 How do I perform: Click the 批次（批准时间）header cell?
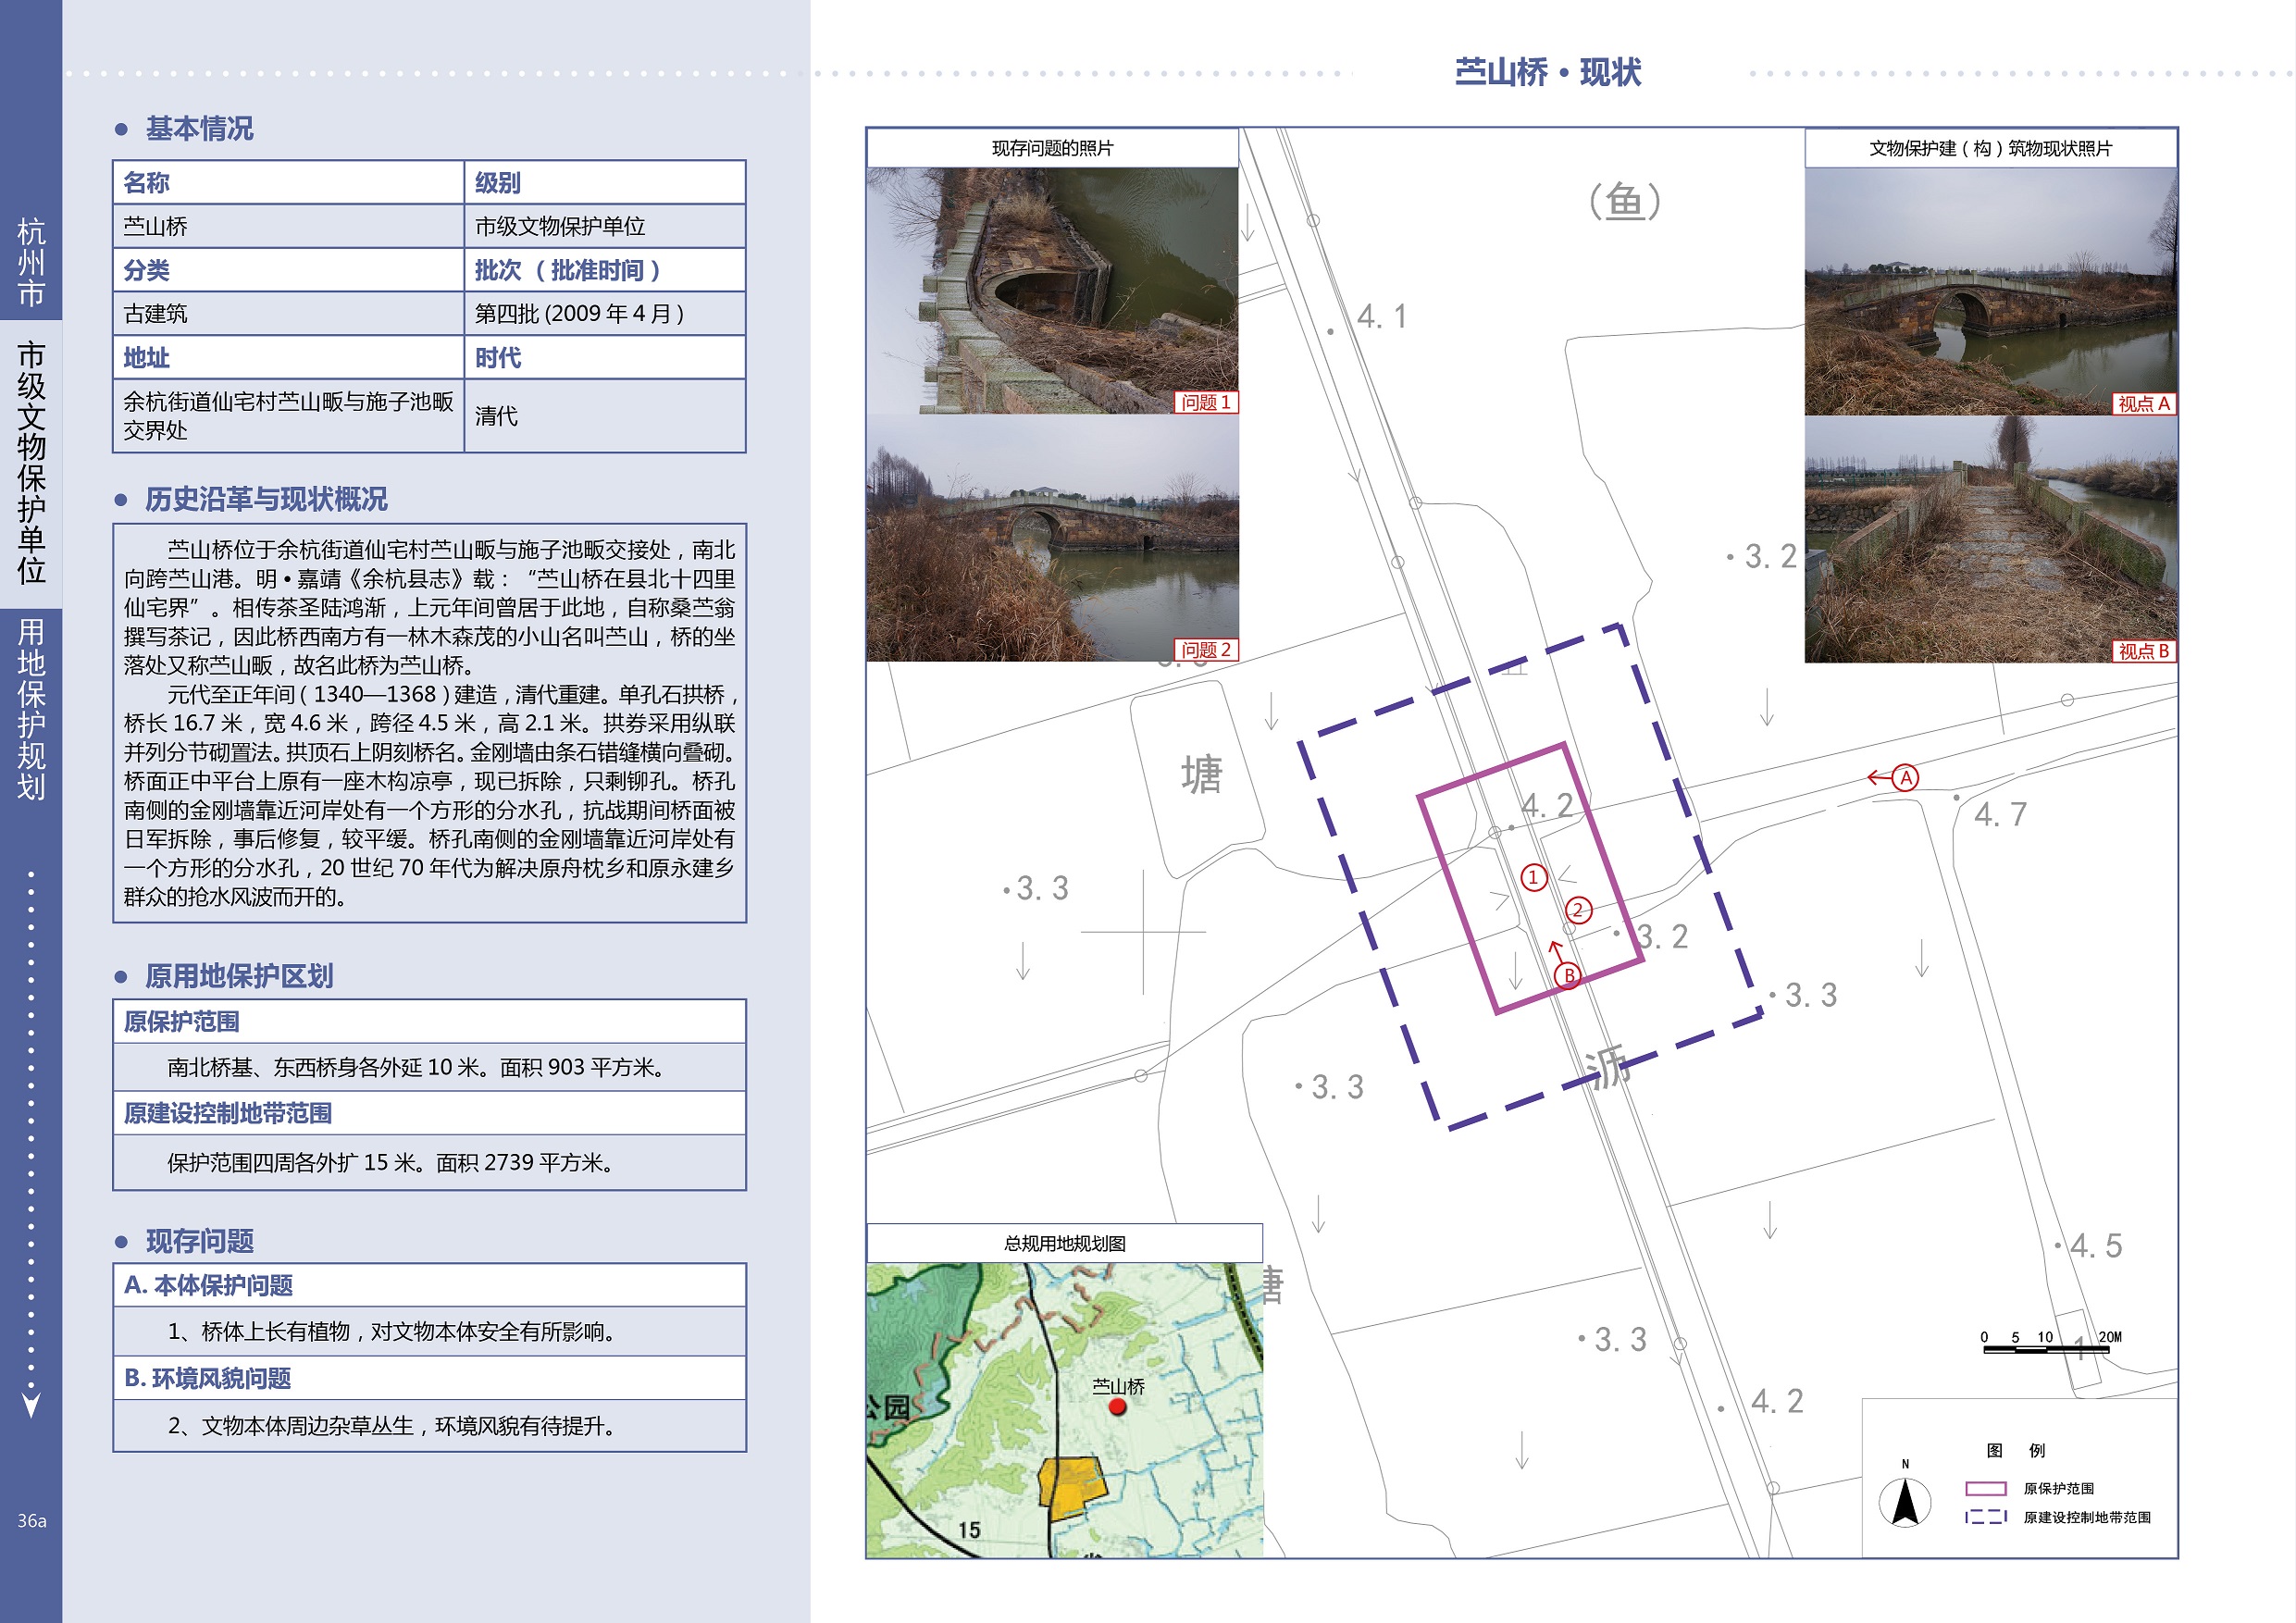pyautogui.click(x=605, y=270)
